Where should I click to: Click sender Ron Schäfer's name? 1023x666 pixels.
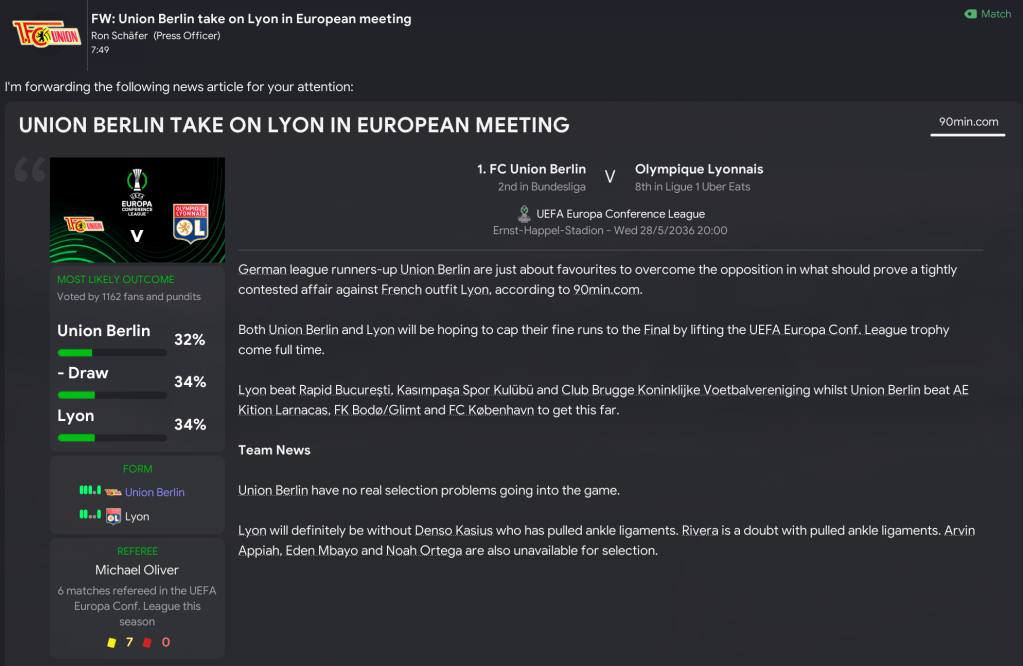click(119, 36)
